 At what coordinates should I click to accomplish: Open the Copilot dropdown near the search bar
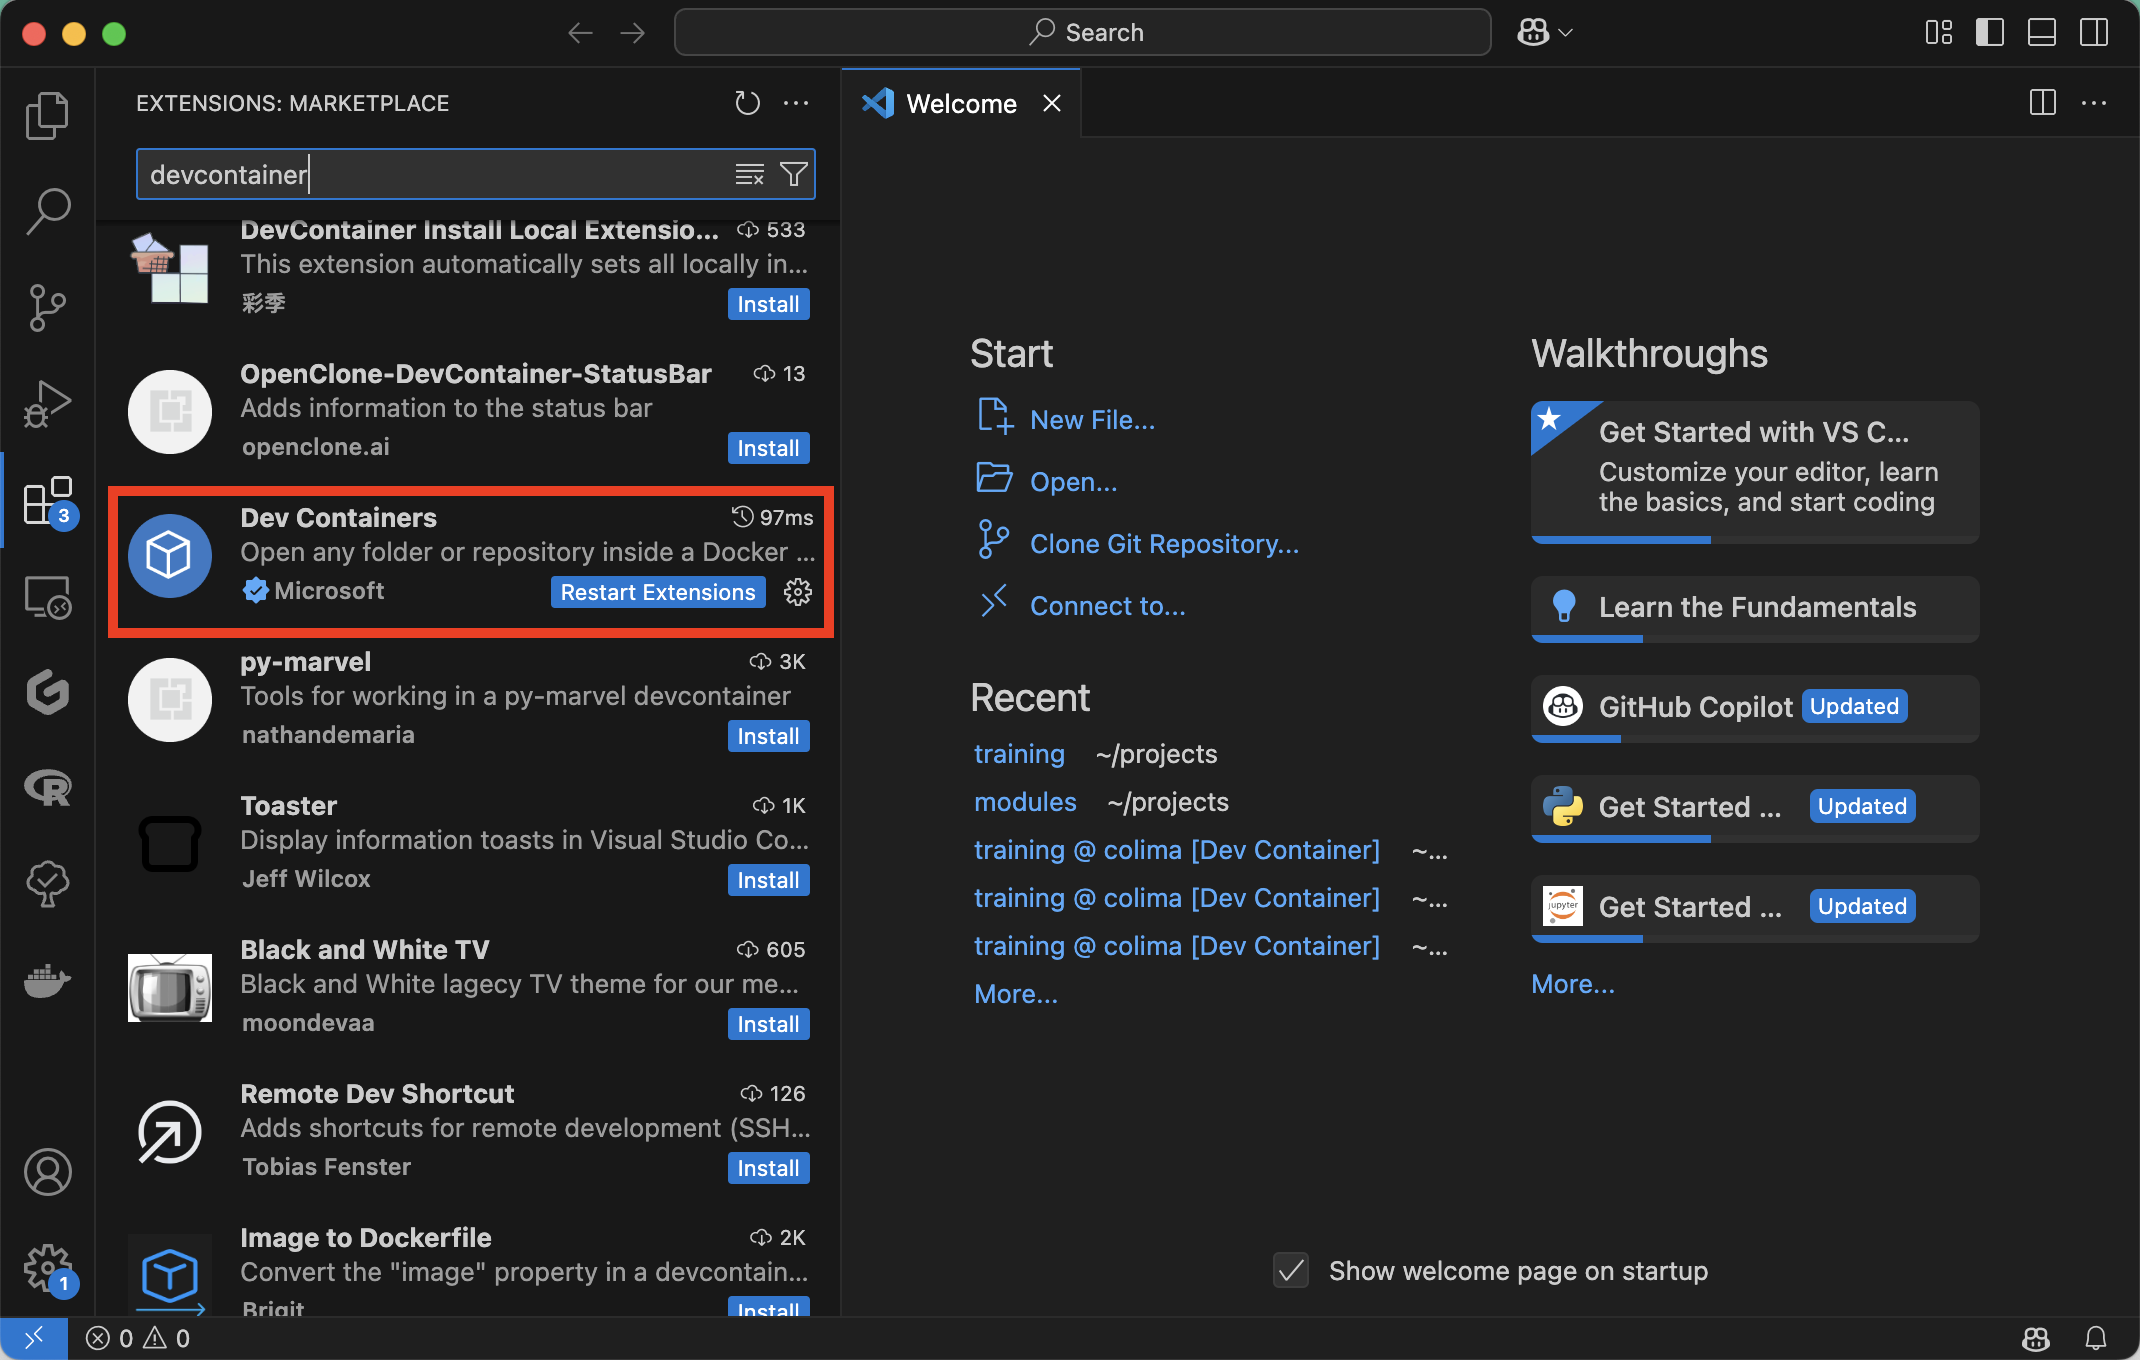[1543, 31]
